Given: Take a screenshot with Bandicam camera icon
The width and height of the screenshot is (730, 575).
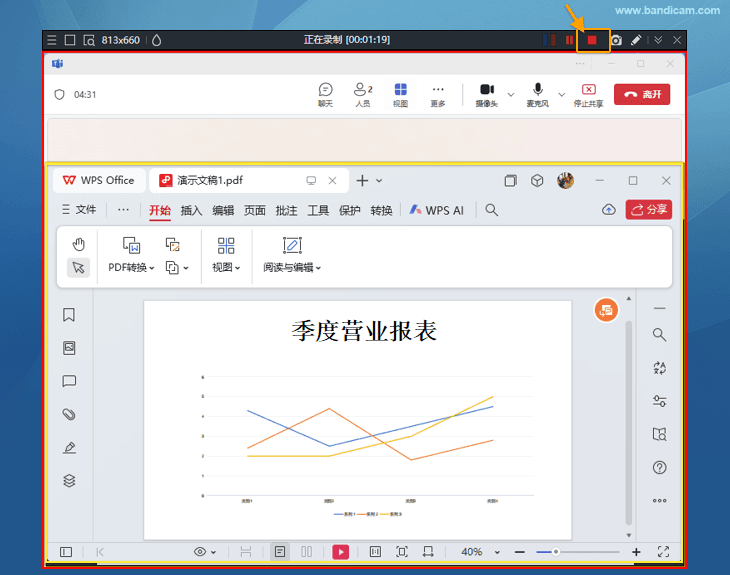Looking at the screenshot, I should (616, 41).
